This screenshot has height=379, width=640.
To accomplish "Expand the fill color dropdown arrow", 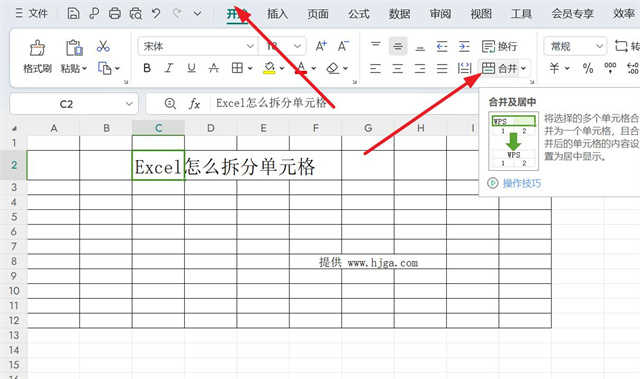I will tap(282, 69).
